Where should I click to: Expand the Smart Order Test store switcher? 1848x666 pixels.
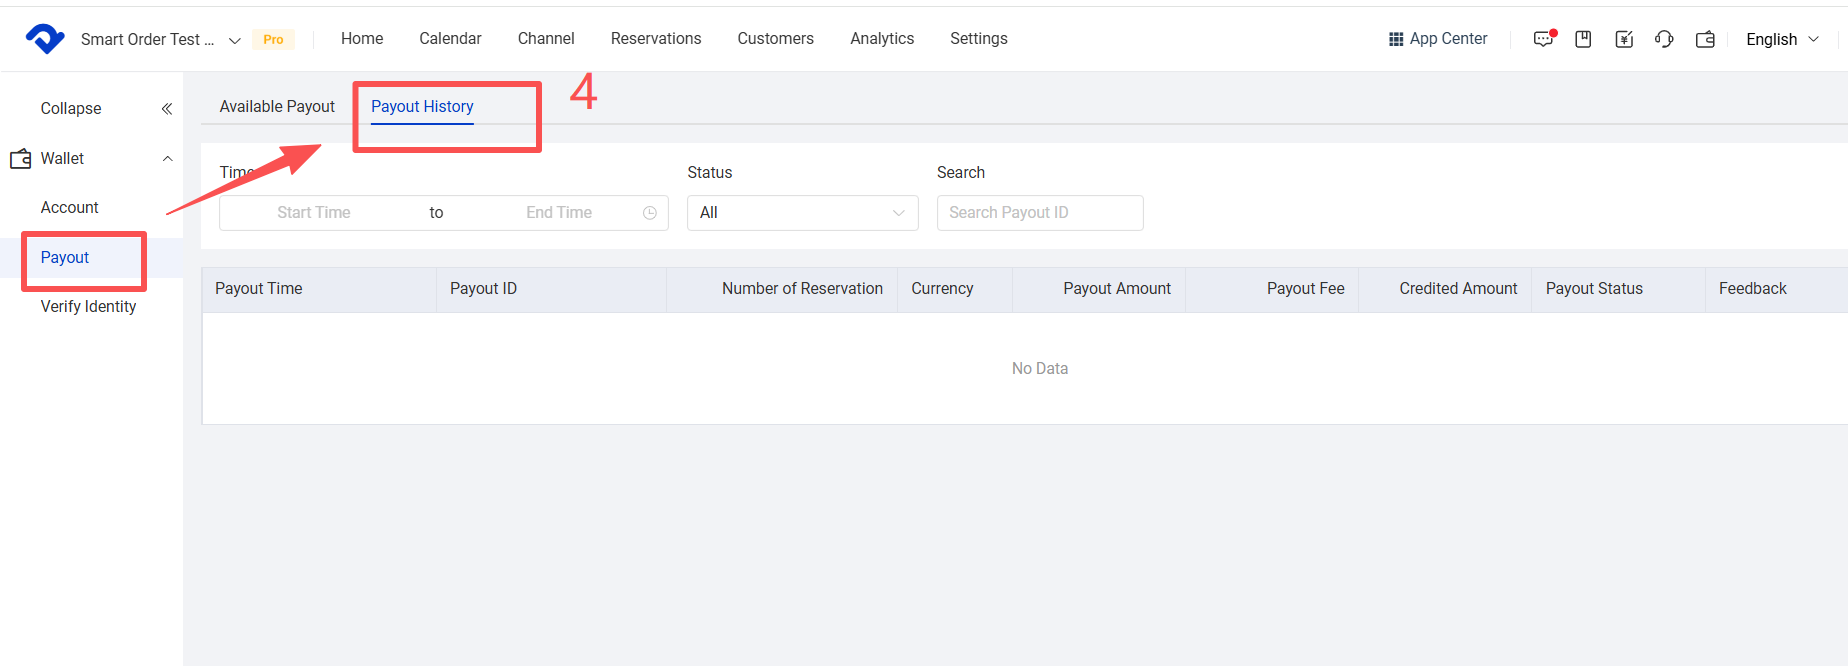pos(235,40)
